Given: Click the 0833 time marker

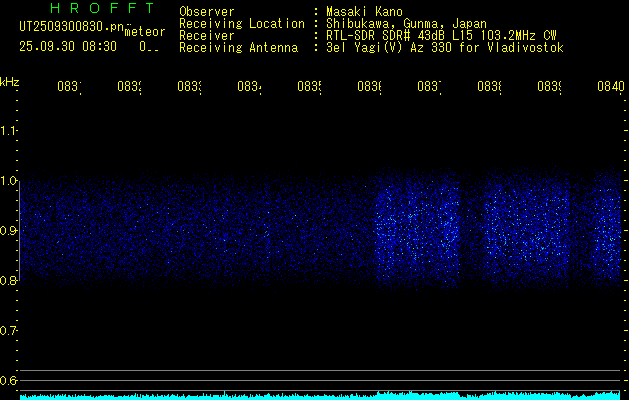Looking at the screenshot, I should 189,87.
